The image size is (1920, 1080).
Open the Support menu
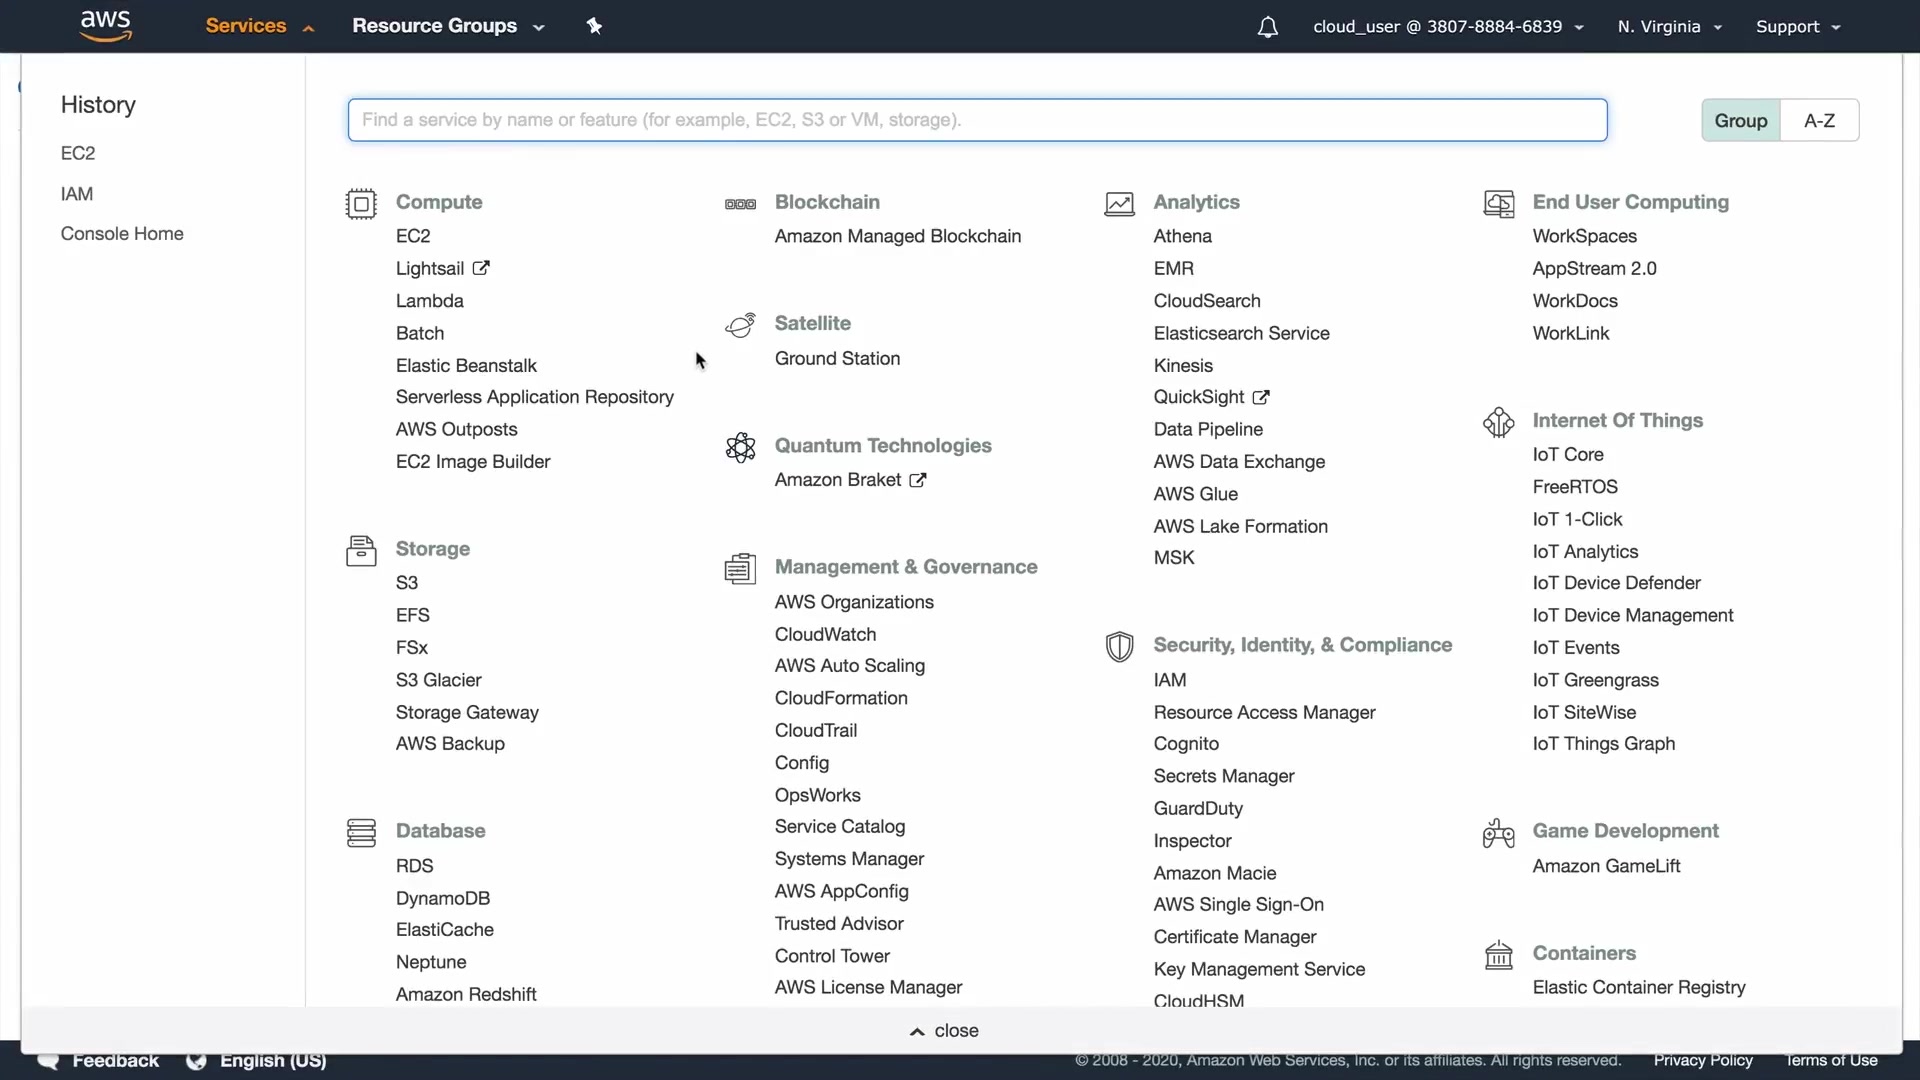coord(1797,27)
